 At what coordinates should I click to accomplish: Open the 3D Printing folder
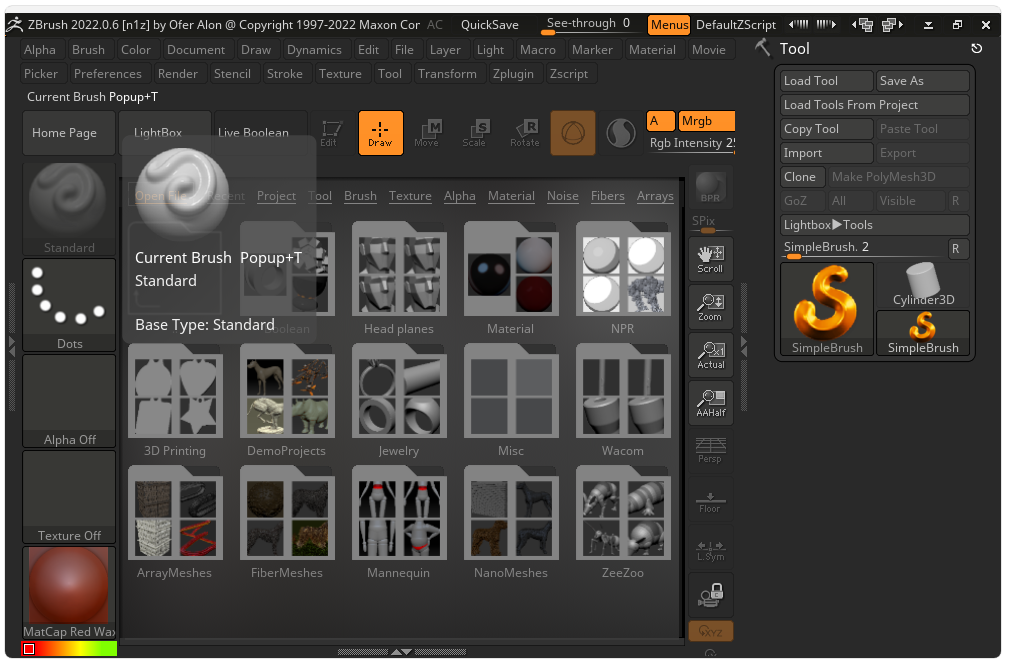(175, 400)
